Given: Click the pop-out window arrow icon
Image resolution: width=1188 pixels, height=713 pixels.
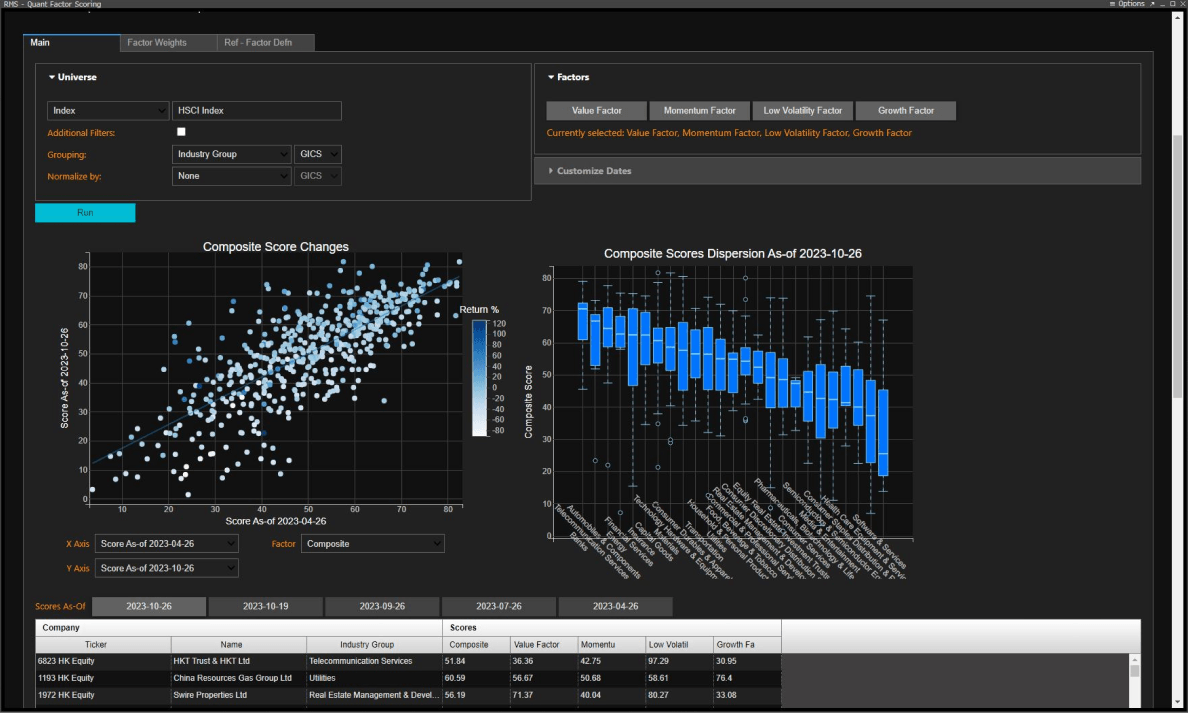Looking at the screenshot, I should 1153,4.
